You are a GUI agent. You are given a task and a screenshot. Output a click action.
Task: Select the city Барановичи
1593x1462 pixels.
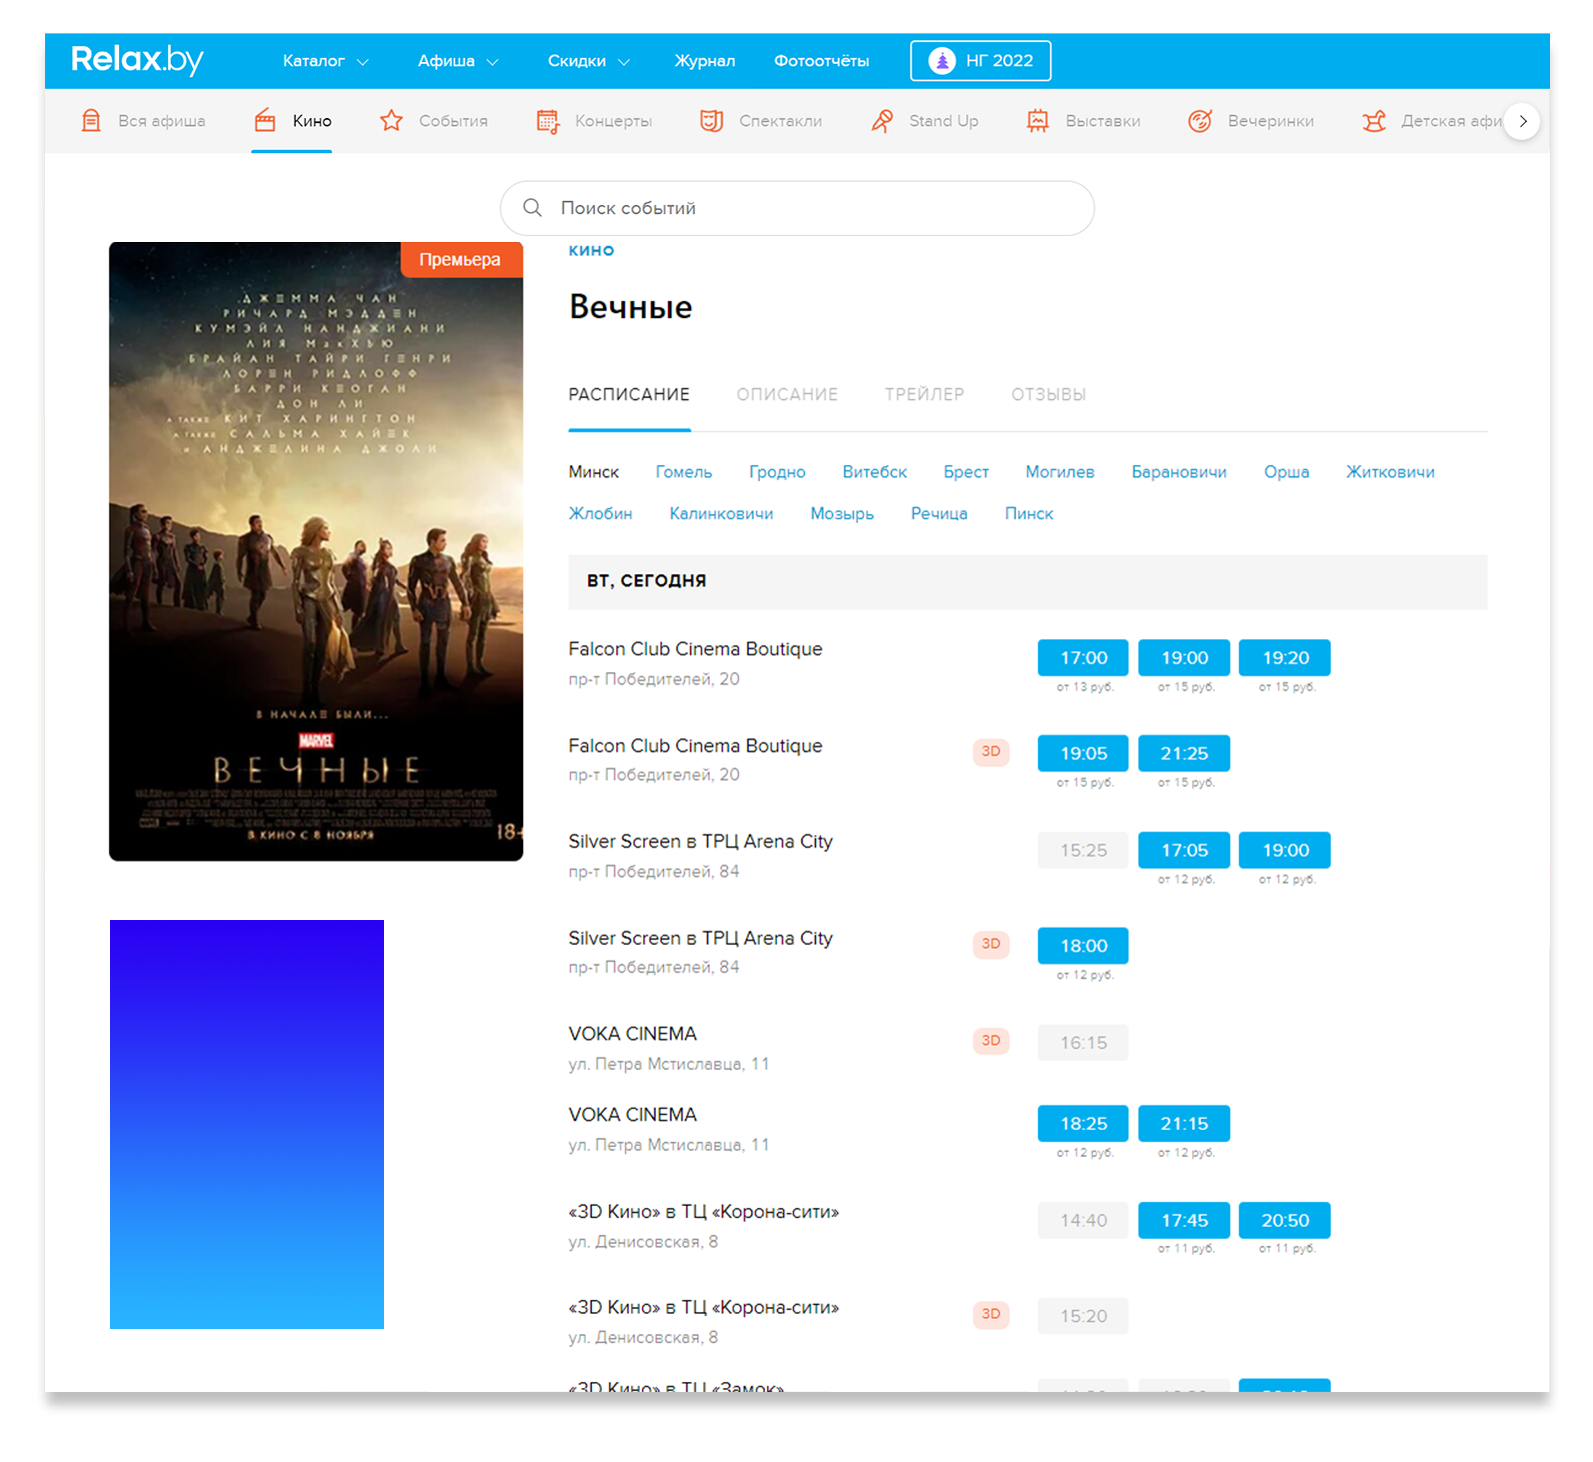[1179, 472]
